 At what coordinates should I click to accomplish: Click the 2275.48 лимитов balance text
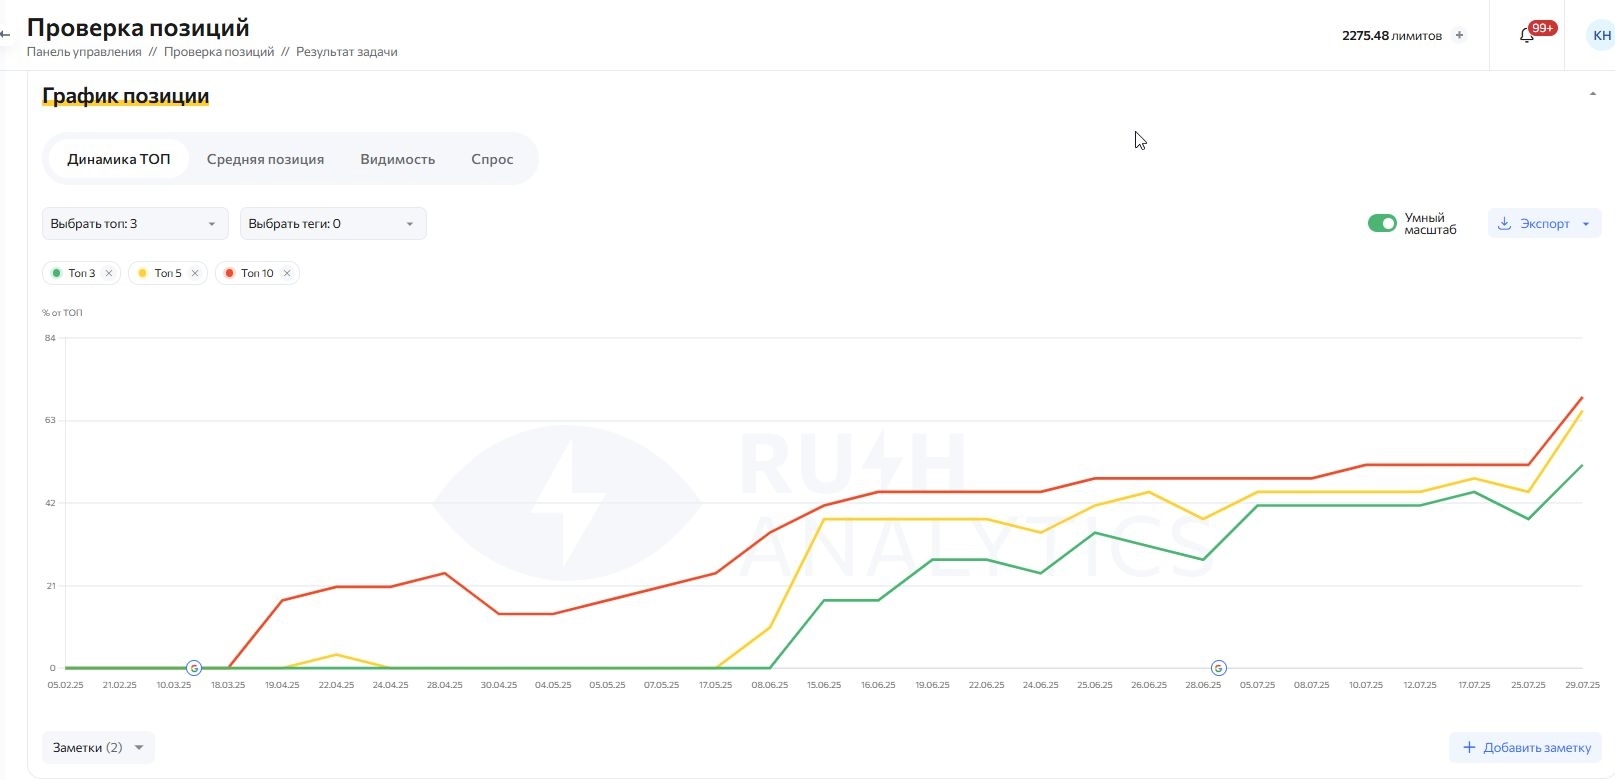pos(1392,36)
